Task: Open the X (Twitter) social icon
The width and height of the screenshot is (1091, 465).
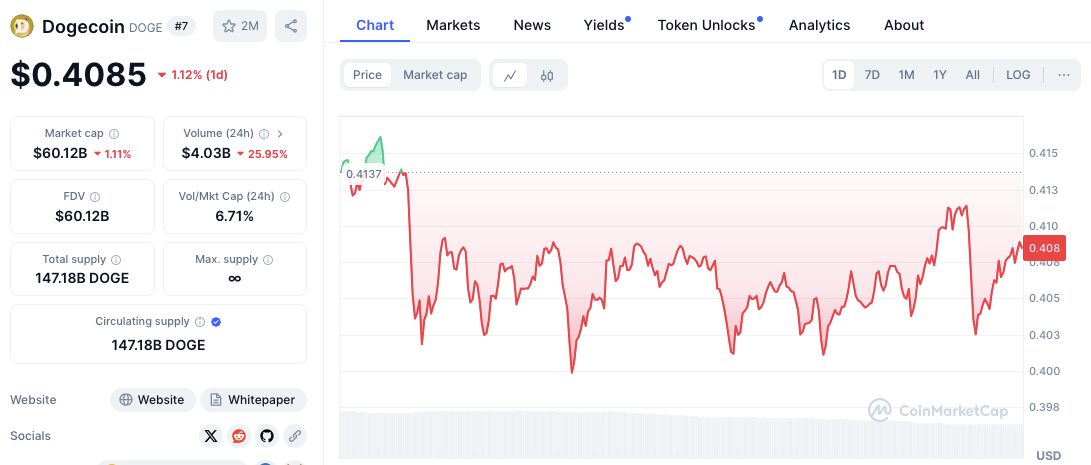Action: [212, 436]
